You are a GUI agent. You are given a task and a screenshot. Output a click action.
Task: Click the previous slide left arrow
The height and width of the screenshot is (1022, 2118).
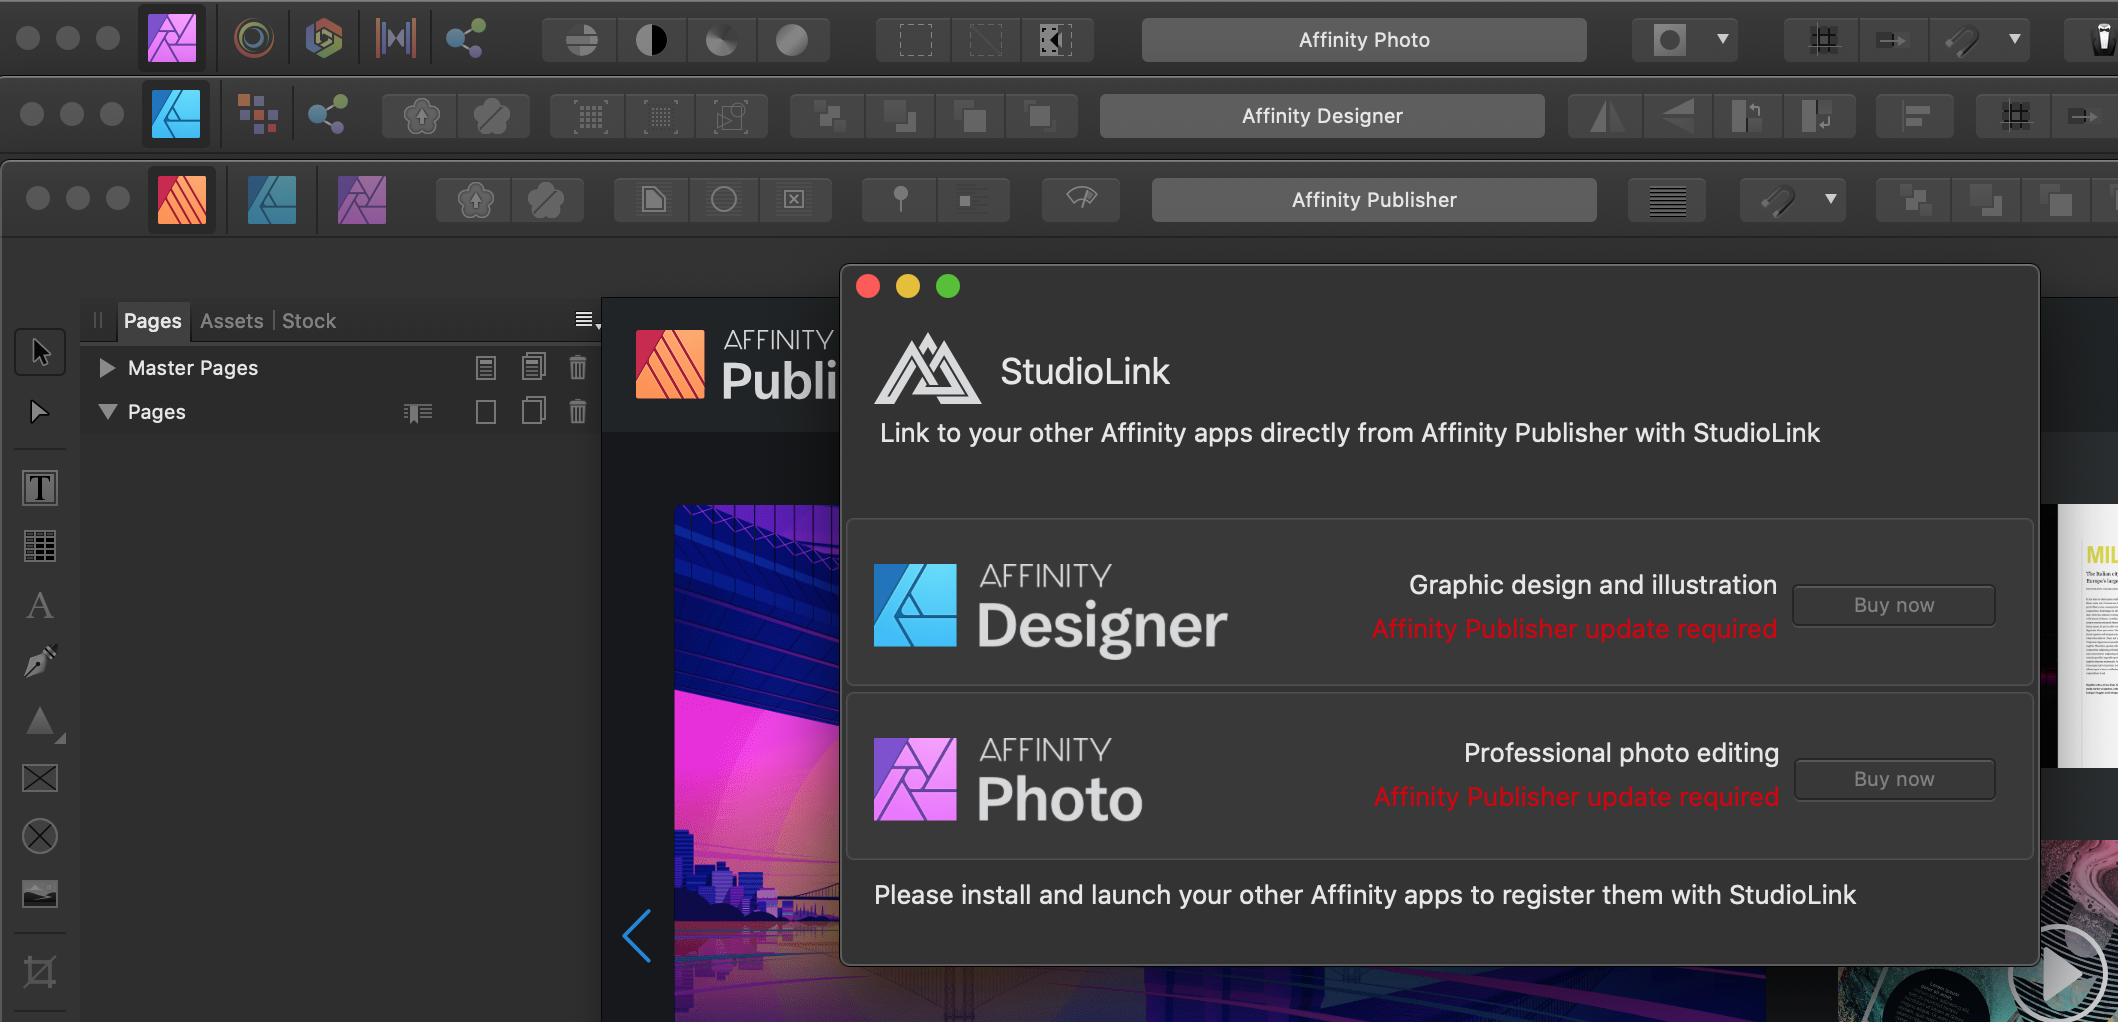[637, 936]
